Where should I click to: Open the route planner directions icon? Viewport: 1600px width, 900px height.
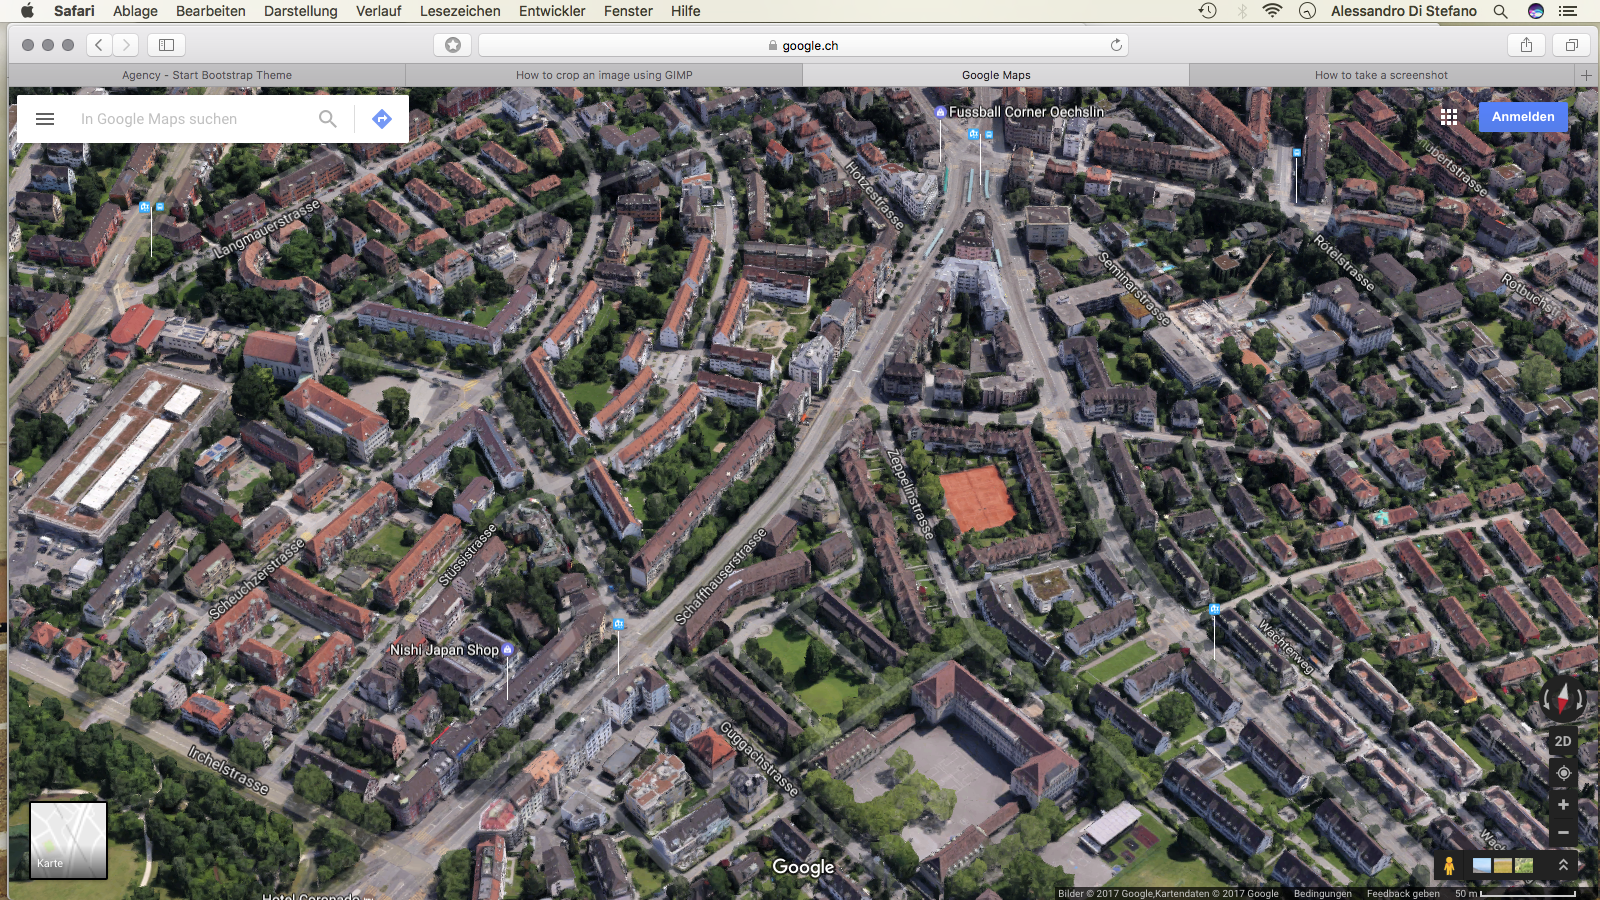(382, 119)
